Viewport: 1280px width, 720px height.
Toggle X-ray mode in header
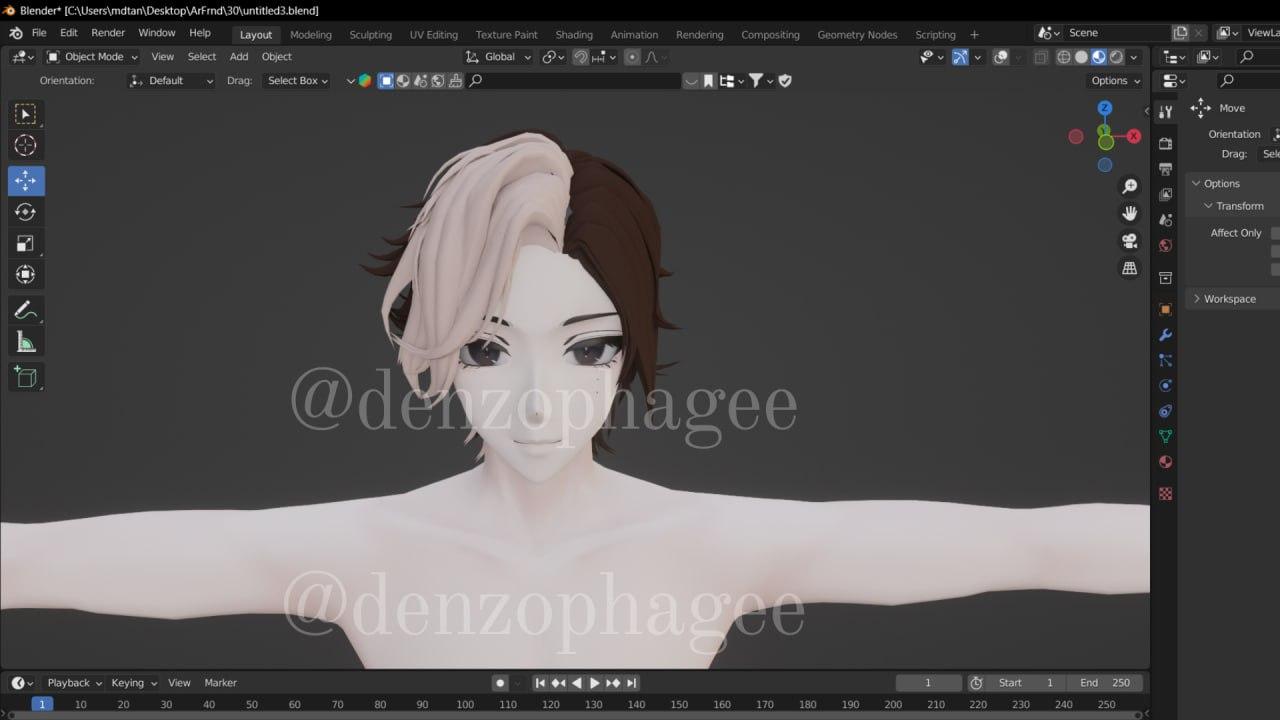tap(1041, 57)
